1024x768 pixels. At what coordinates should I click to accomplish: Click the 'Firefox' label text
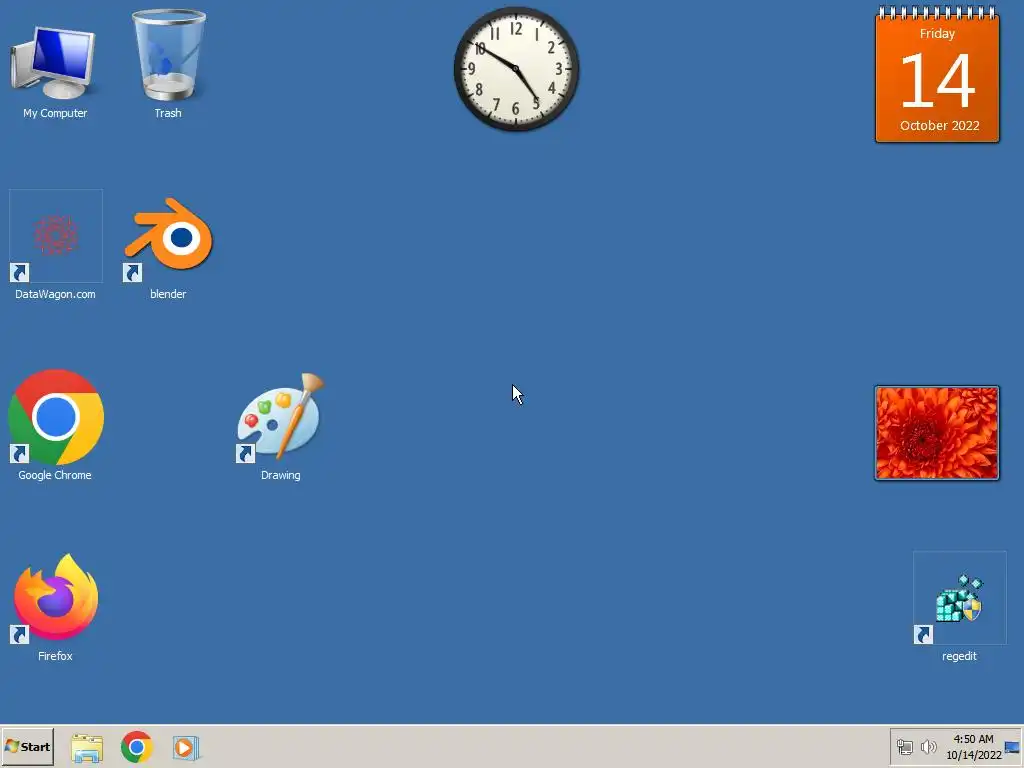[x=55, y=656]
